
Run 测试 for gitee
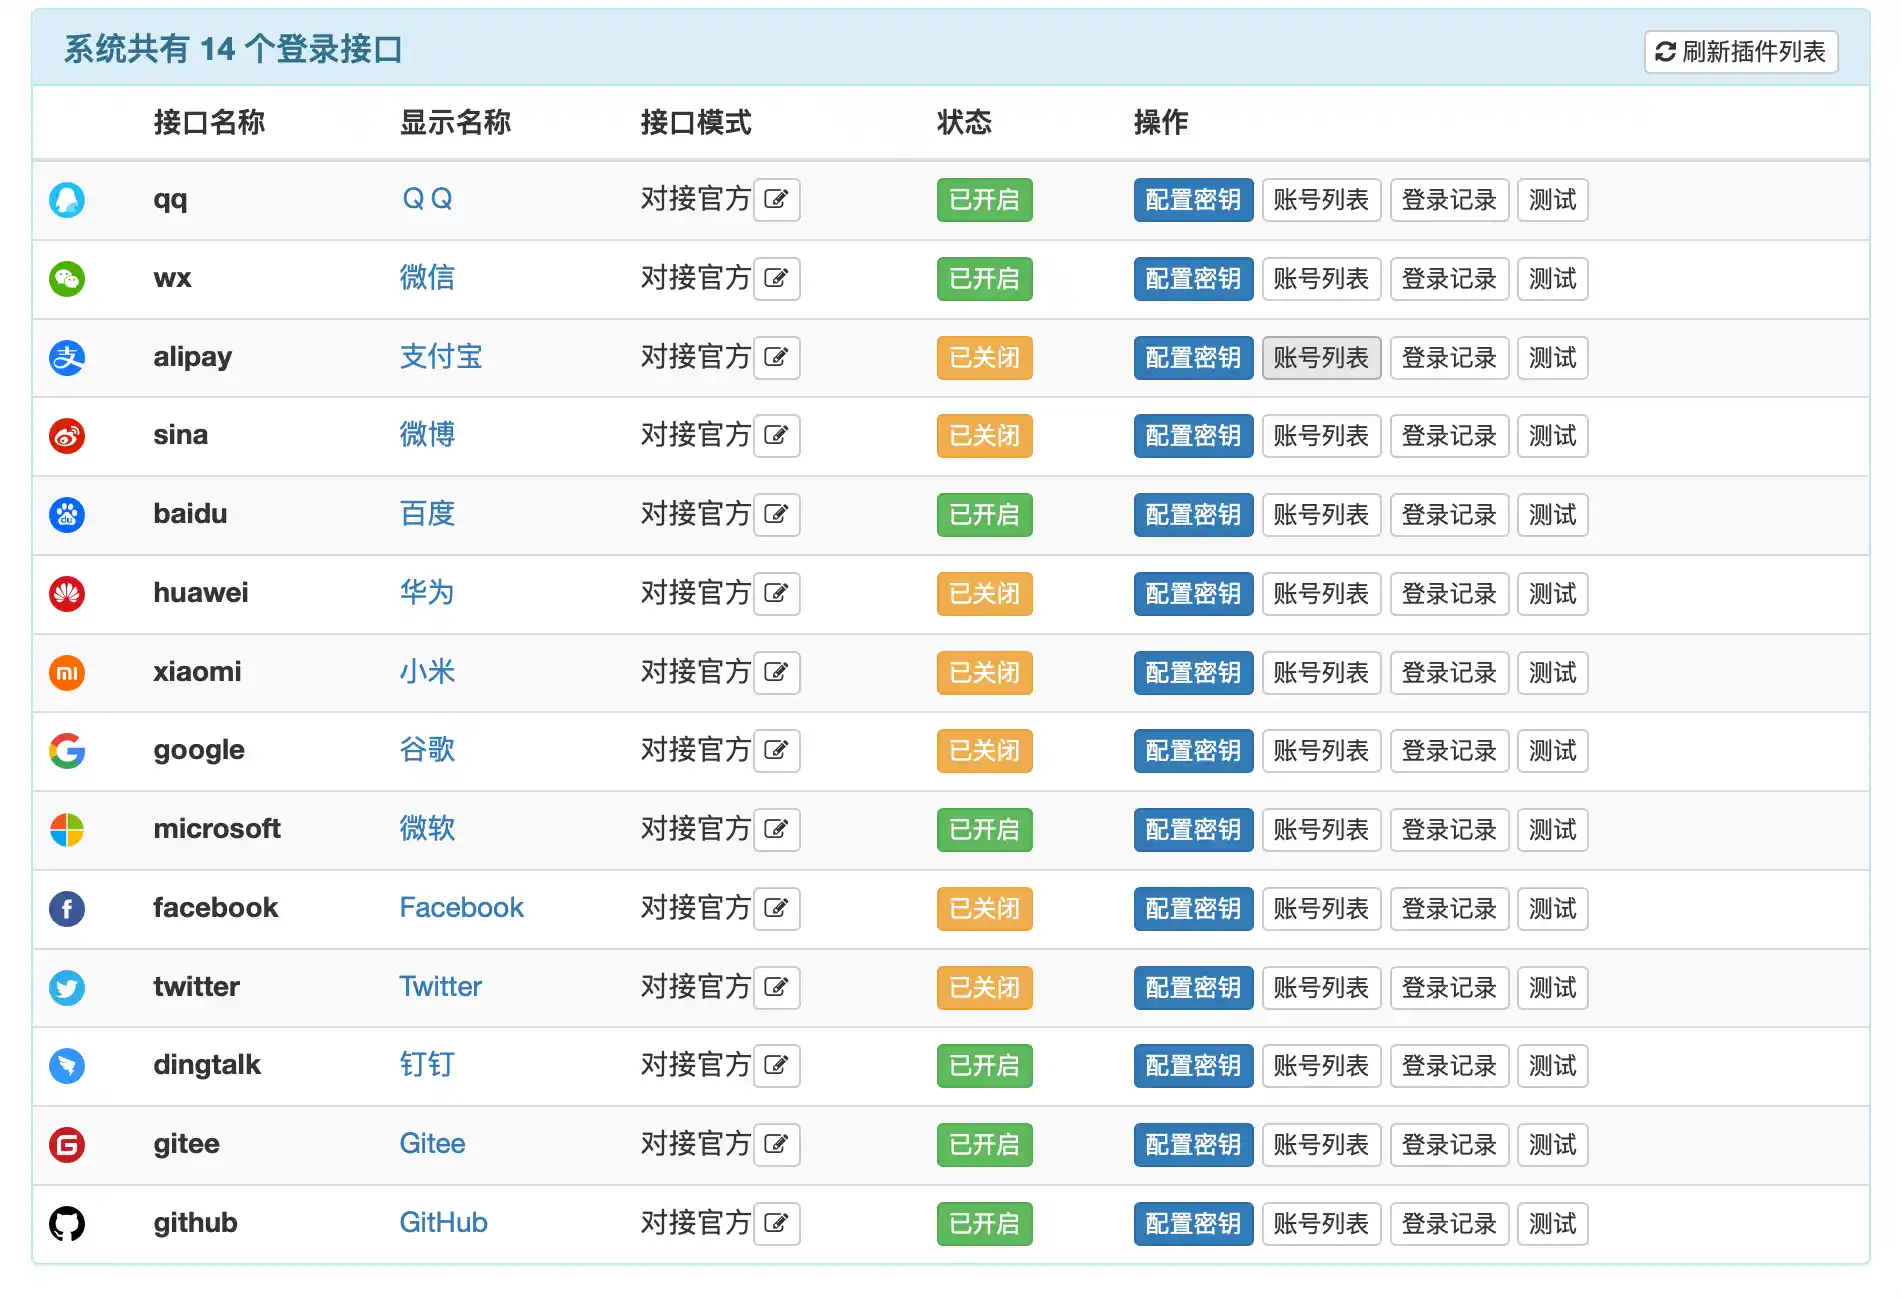[1552, 1144]
